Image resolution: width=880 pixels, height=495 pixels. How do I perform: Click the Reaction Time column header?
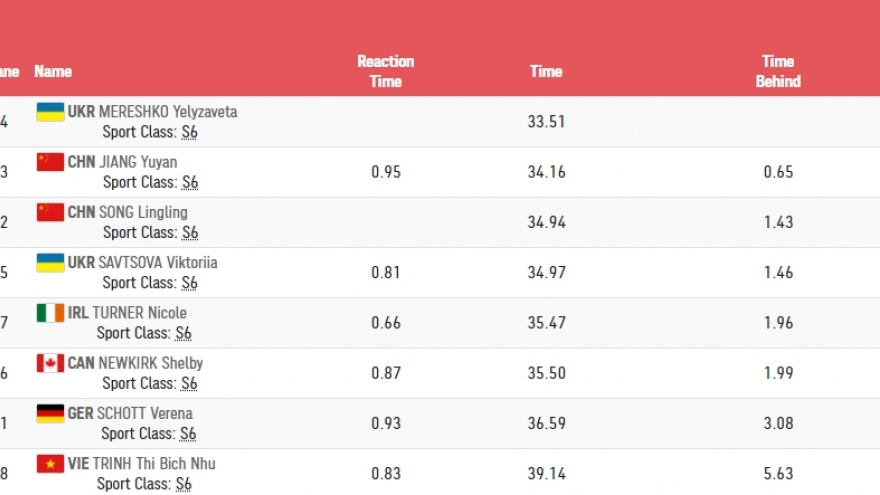pos(385,71)
